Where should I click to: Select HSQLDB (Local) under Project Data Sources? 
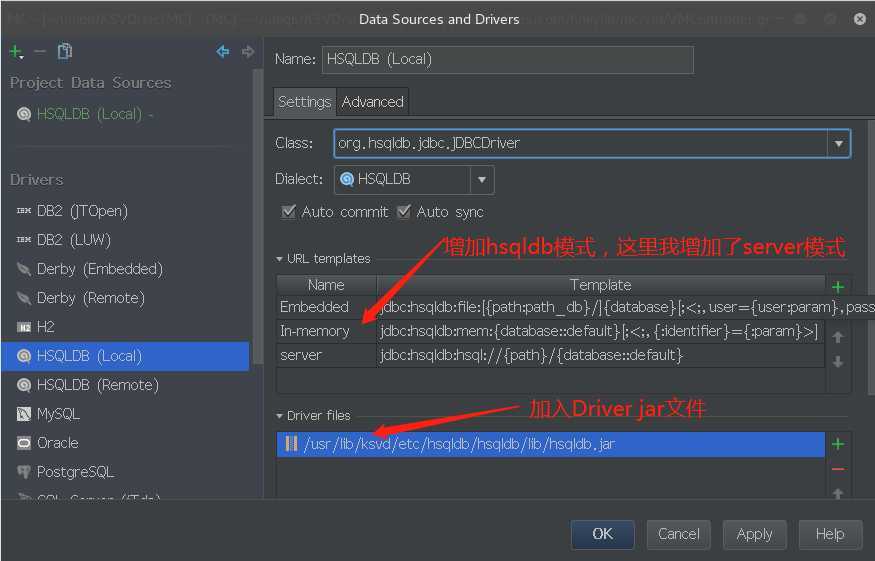click(89, 114)
